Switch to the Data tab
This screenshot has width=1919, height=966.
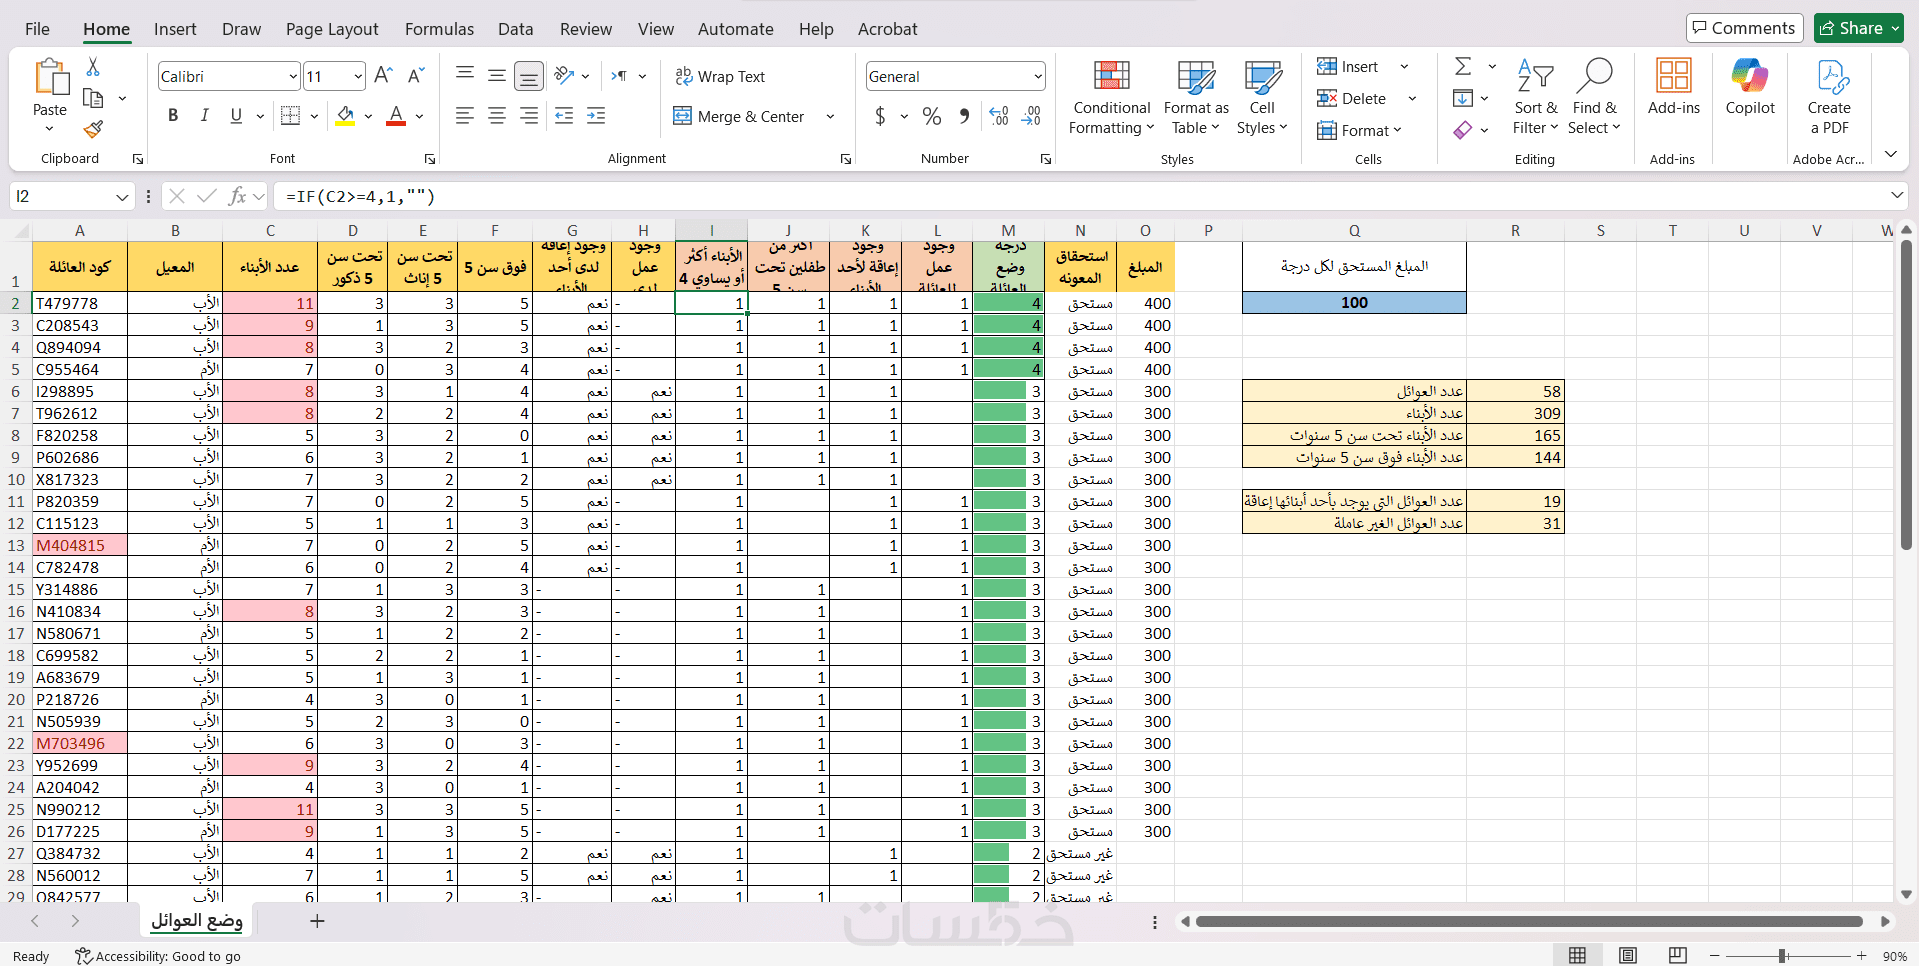pyautogui.click(x=516, y=29)
